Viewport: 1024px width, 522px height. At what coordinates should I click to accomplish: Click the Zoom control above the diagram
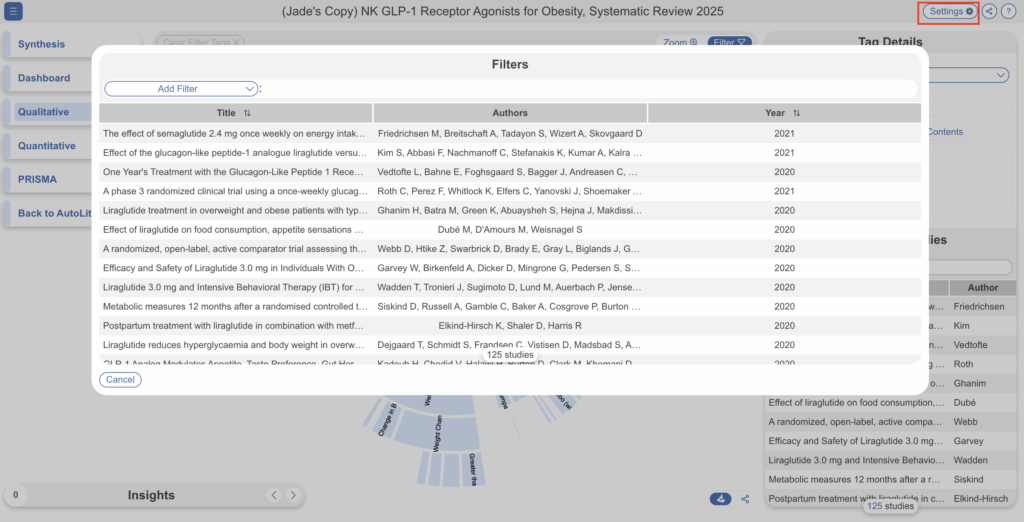pos(679,42)
